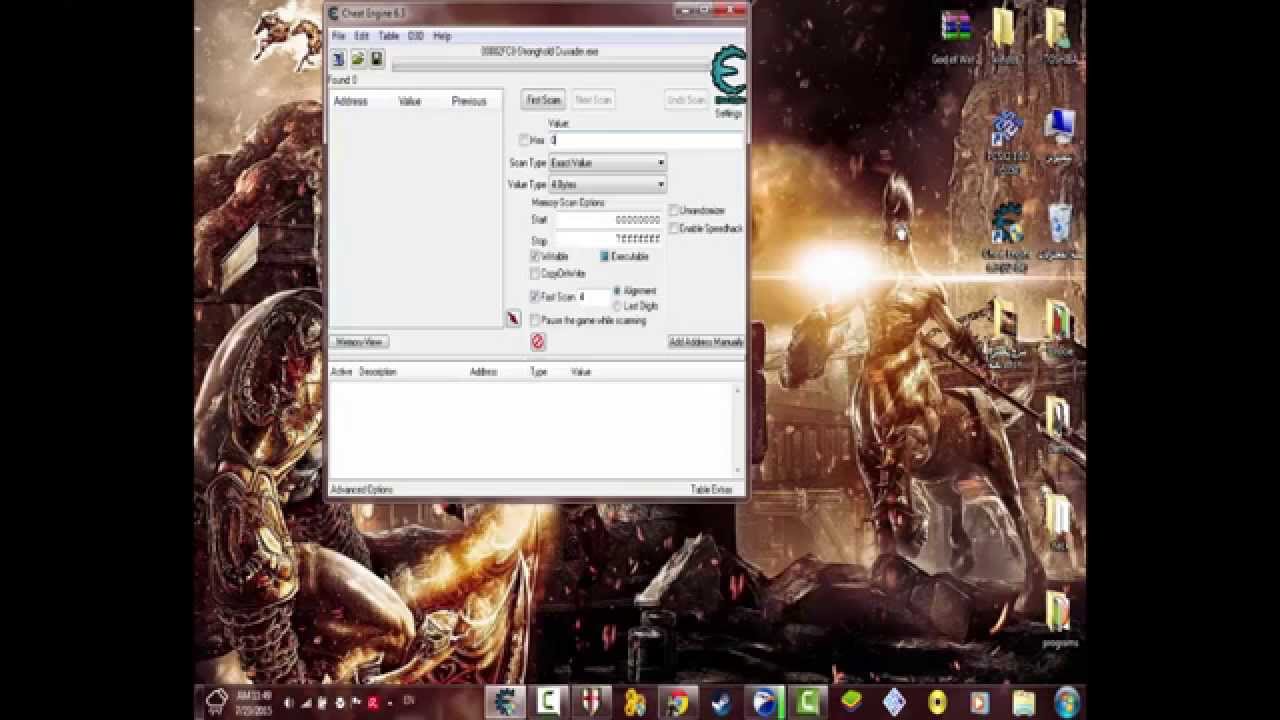Open the D3D menu
This screenshot has height=720, width=1280.
tap(415, 36)
